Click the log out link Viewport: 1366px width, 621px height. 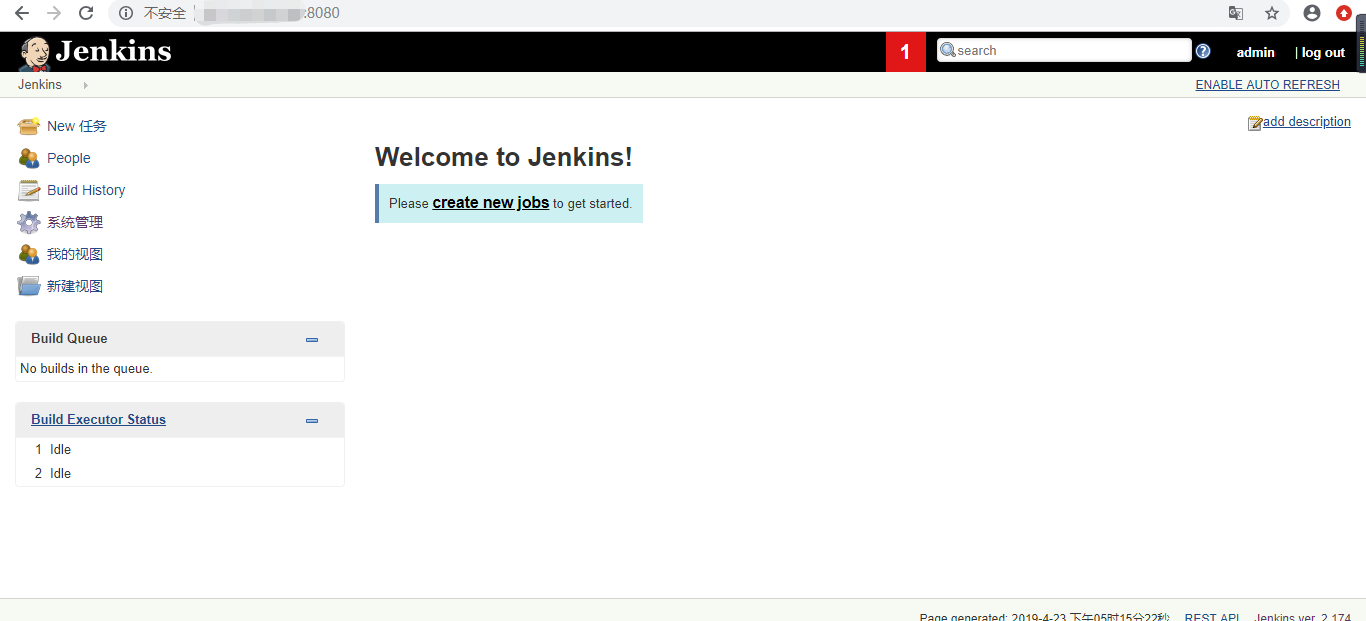tap(1323, 53)
